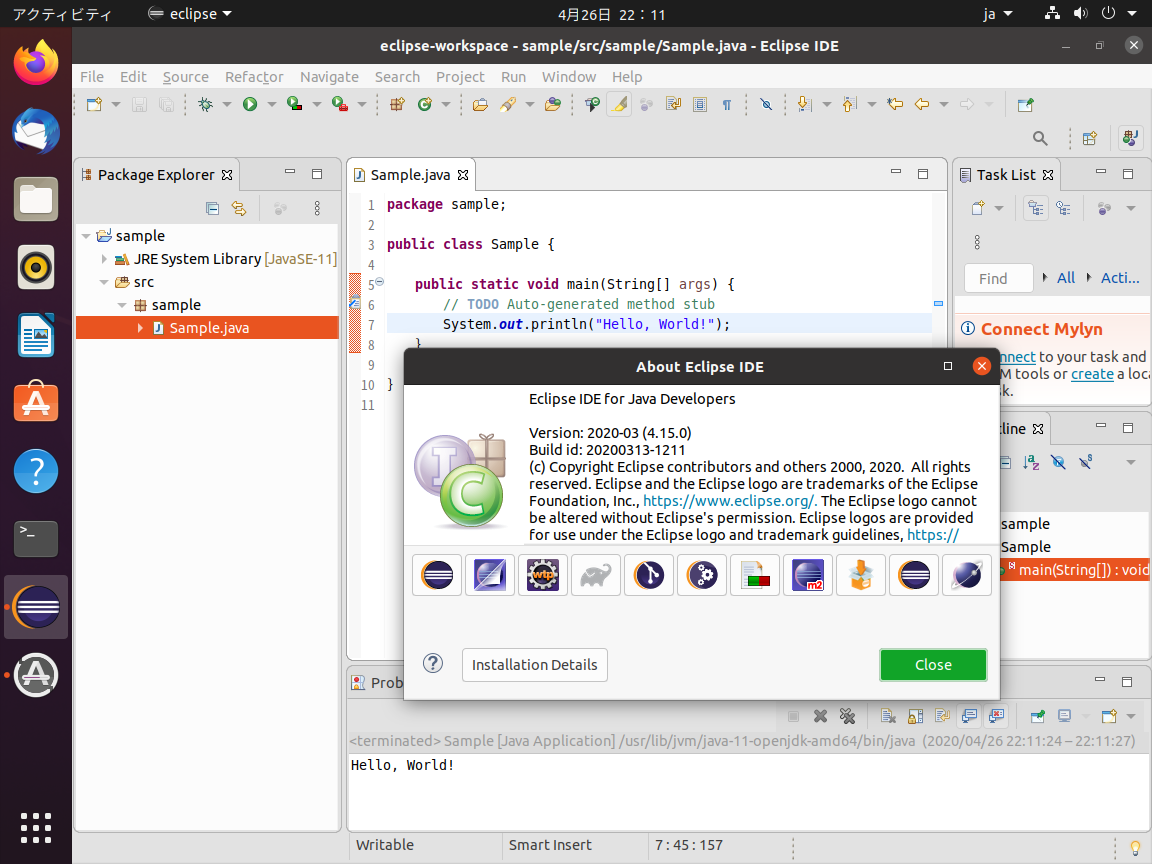Collapse the src folder node
This screenshot has width=1152, height=864.
(x=104, y=282)
